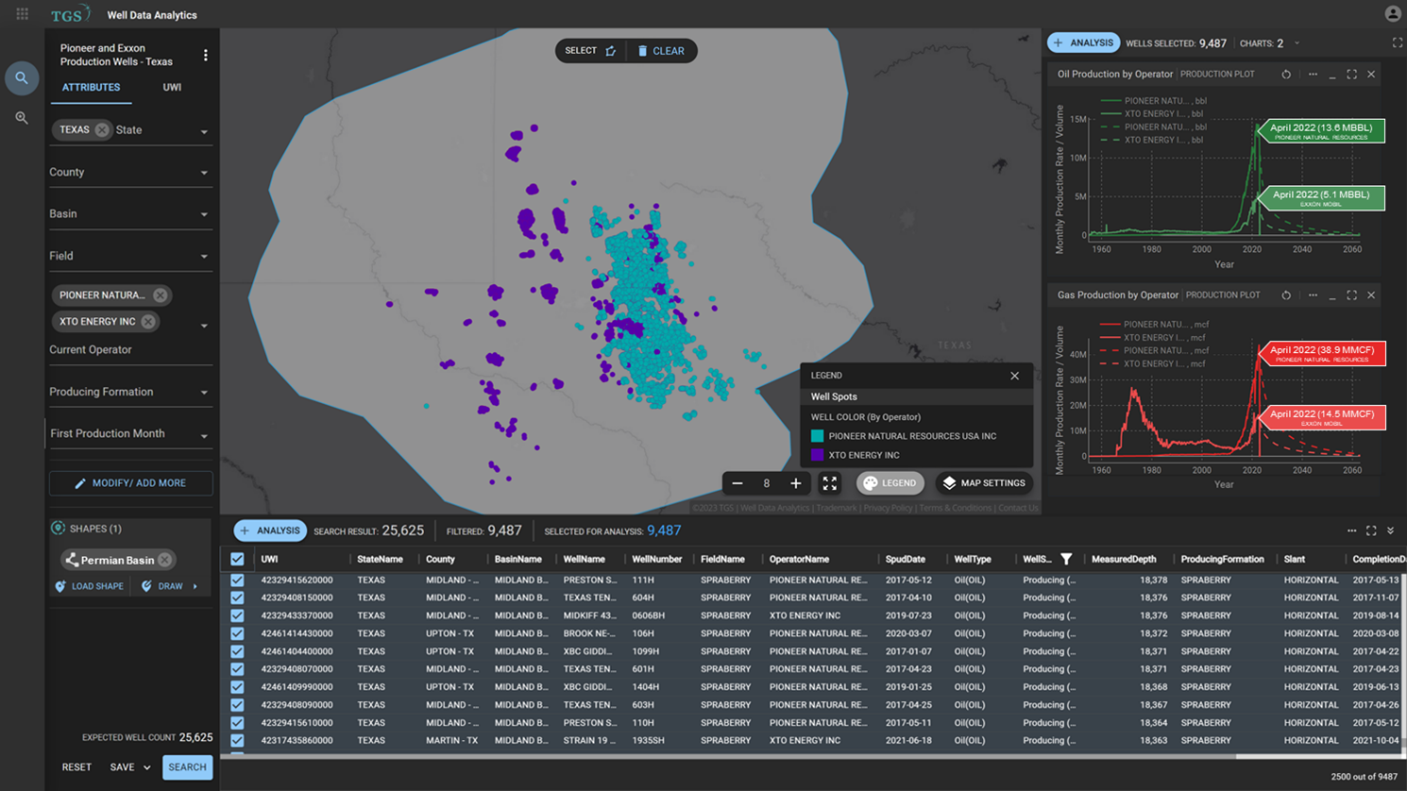Uncheck row with UWI 42461404400000
Image resolution: width=1407 pixels, height=791 pixels.
pyautogui.click(x=237, y=651)
